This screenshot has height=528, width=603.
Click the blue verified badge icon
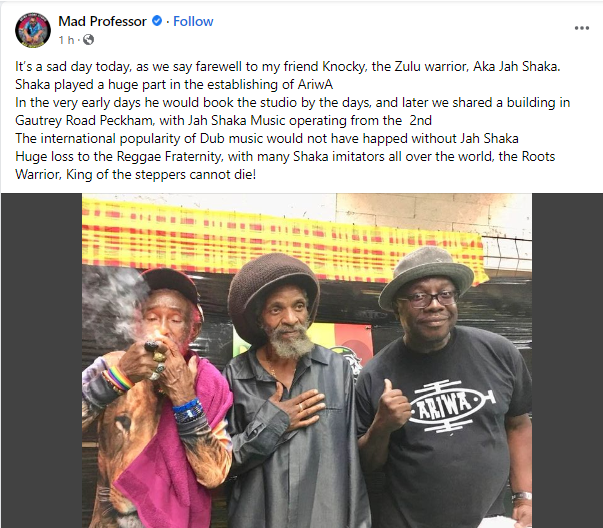pyautogui.click(x=157, y=21)
